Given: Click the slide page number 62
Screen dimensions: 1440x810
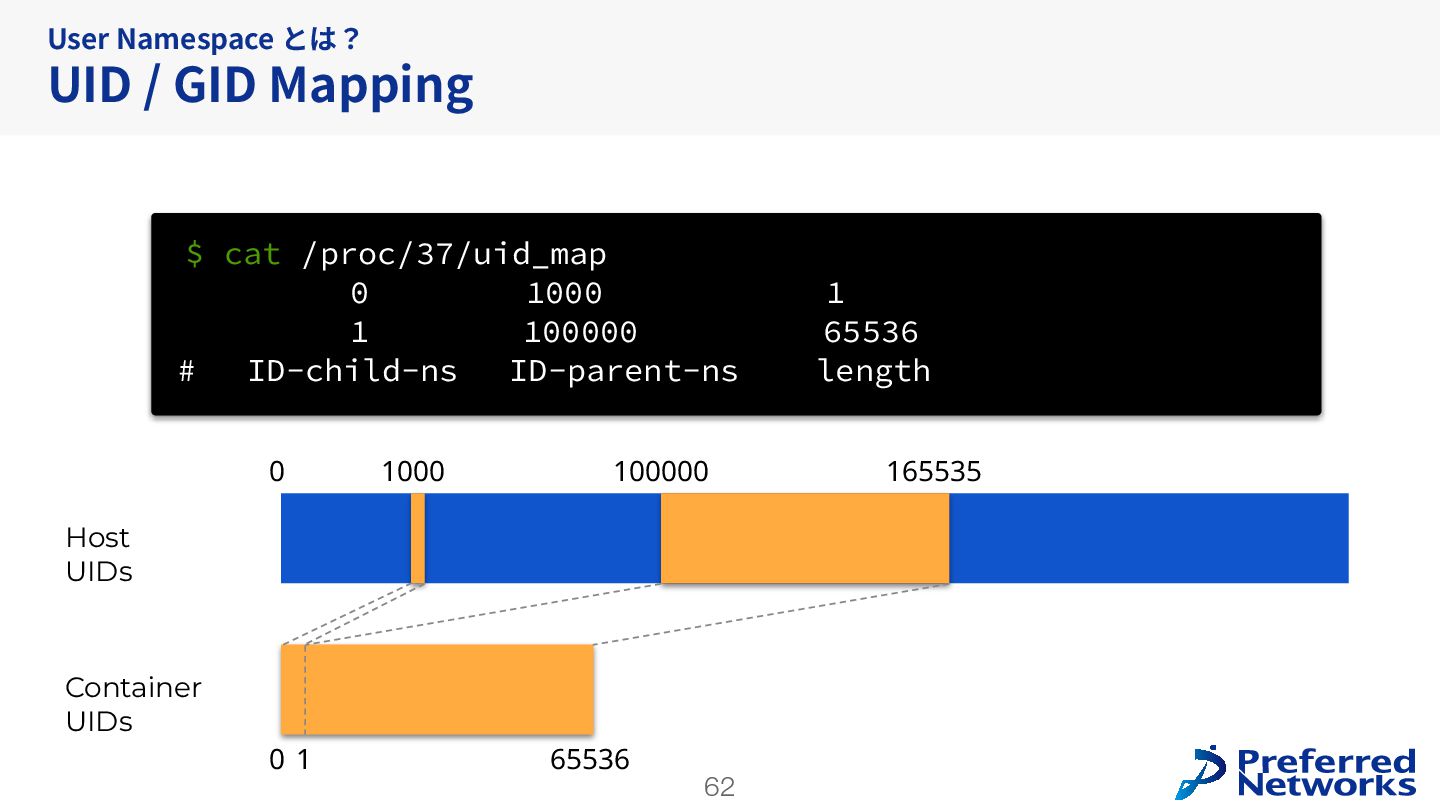Looking at the screenshot, I should pyautogui.click(x=719, y=787).
